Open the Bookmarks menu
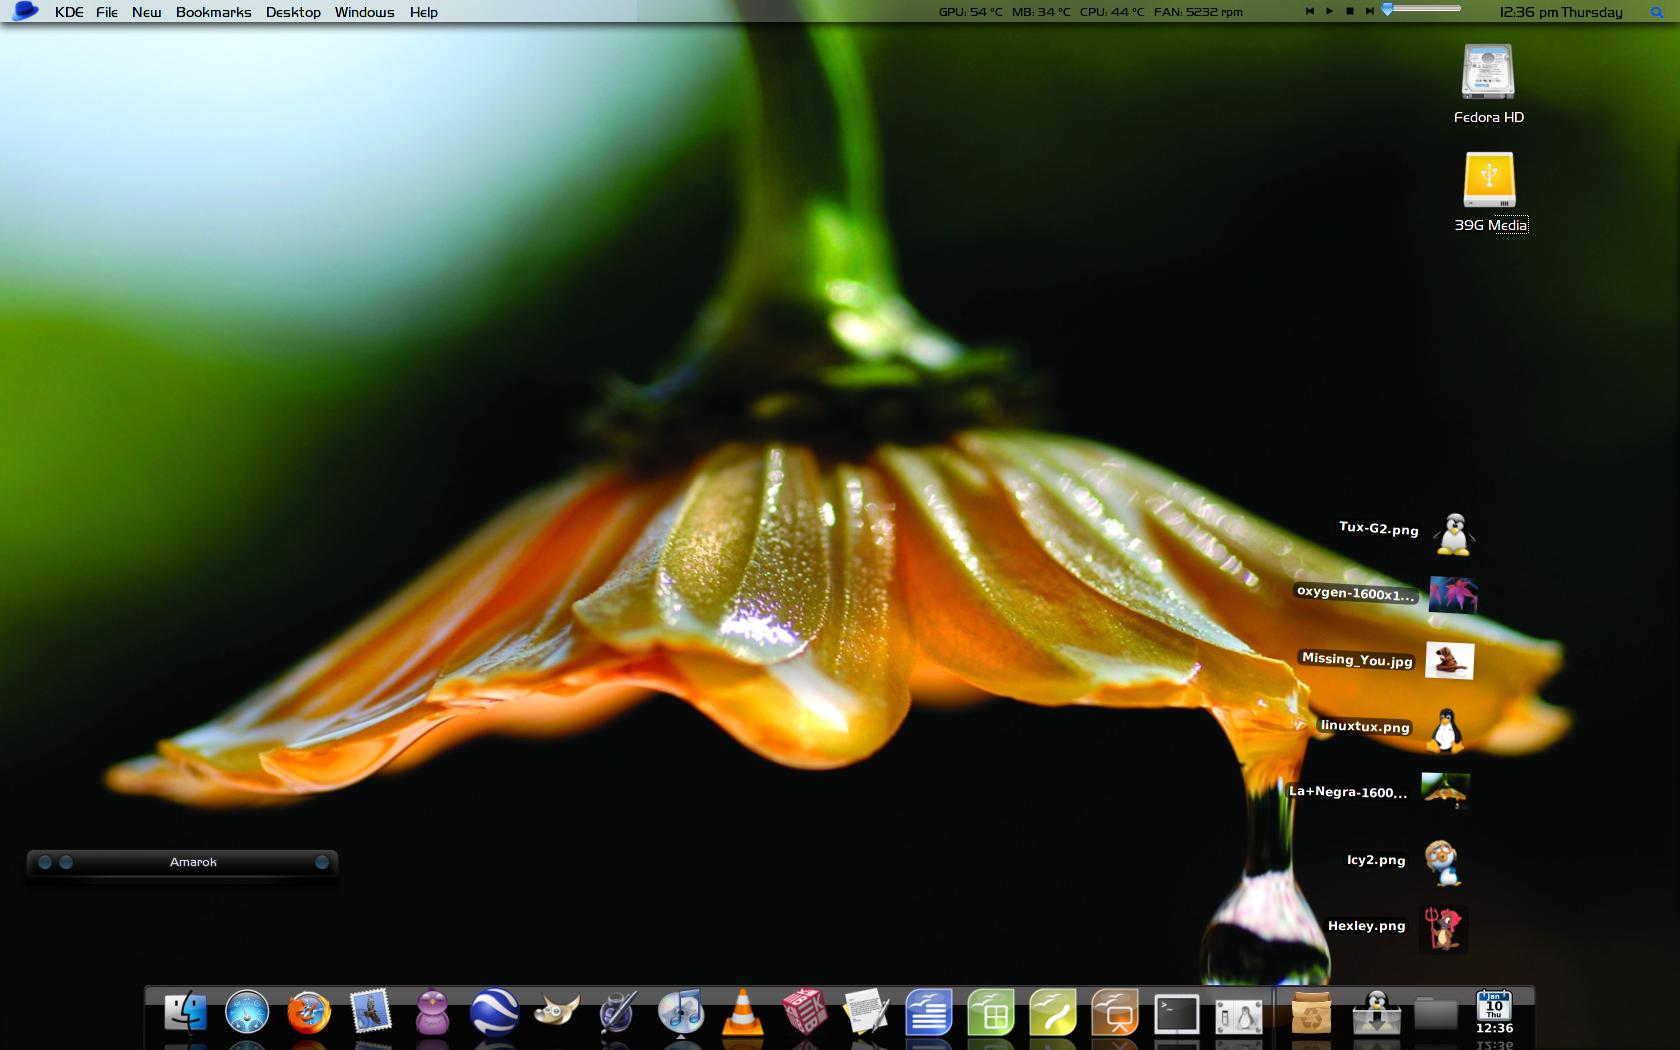Image resolution: width=1680 pixels, height=1050 pixels. 213,12
